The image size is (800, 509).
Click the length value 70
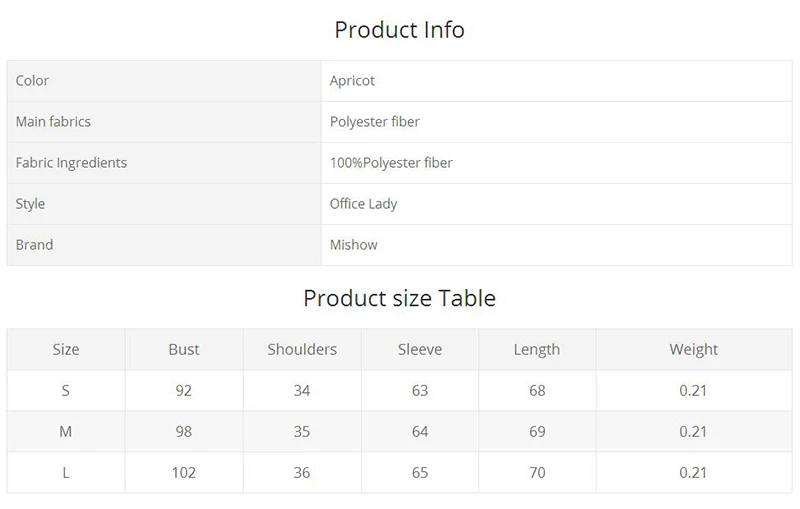537,473
